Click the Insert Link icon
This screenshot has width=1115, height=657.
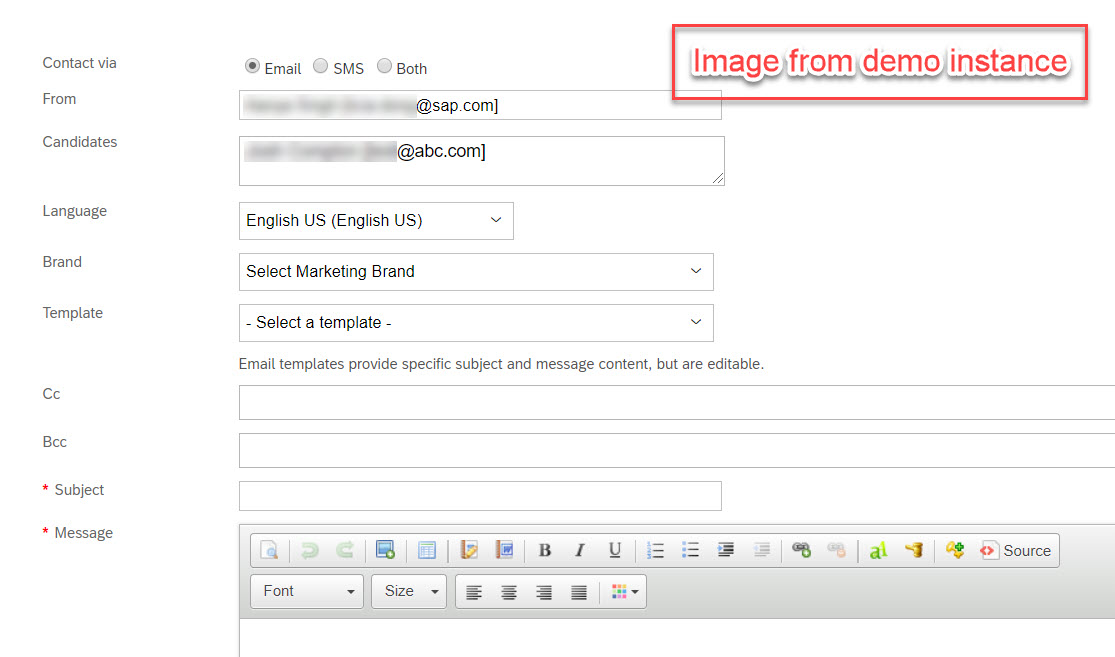(x=801, y=550)
